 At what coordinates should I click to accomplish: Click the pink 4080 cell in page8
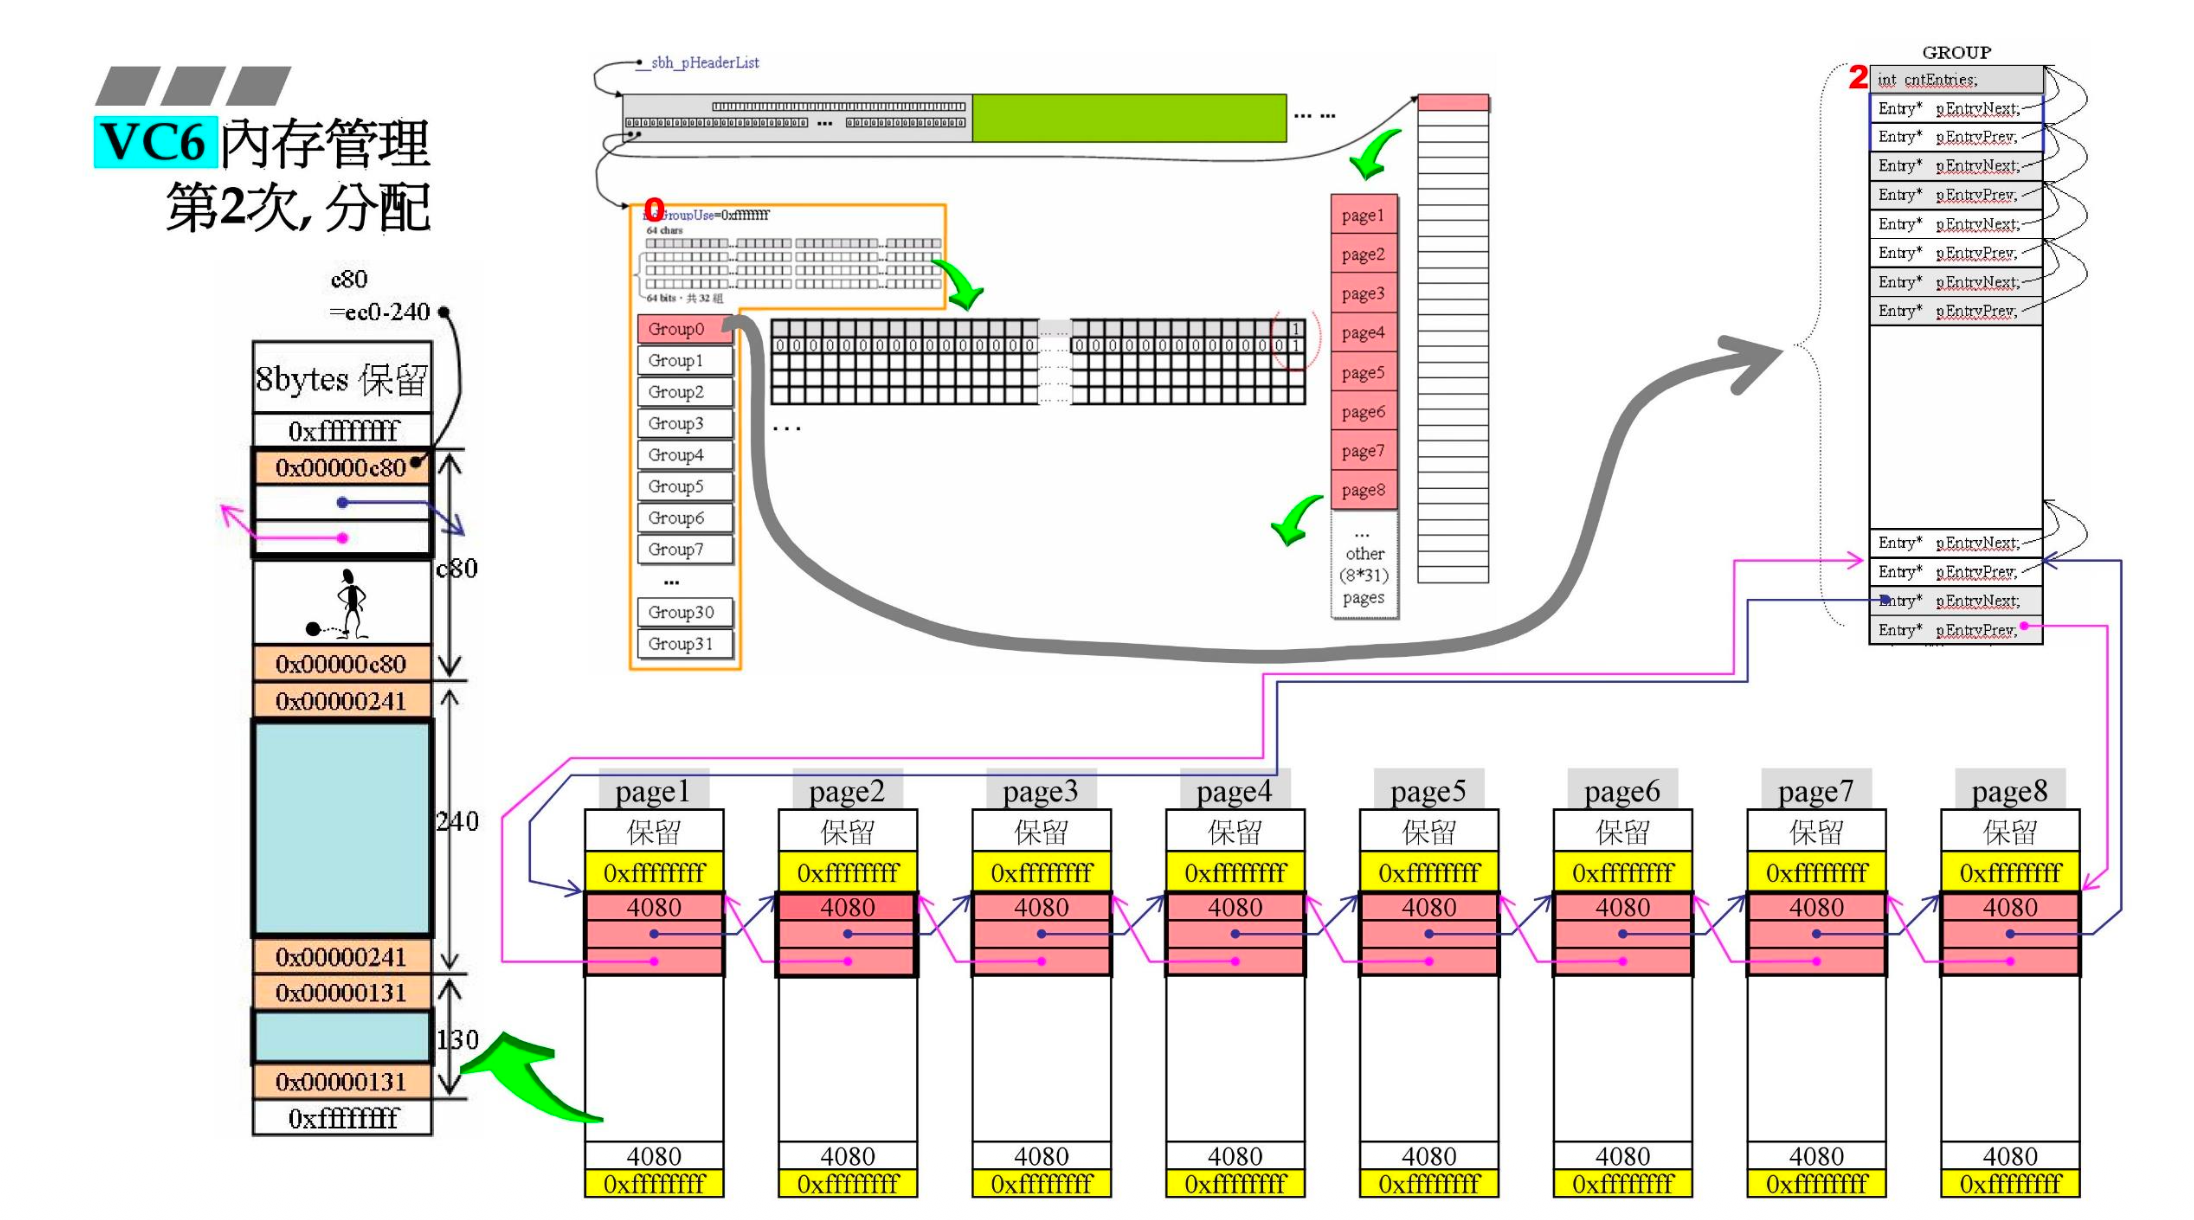tap(2010, 907)
